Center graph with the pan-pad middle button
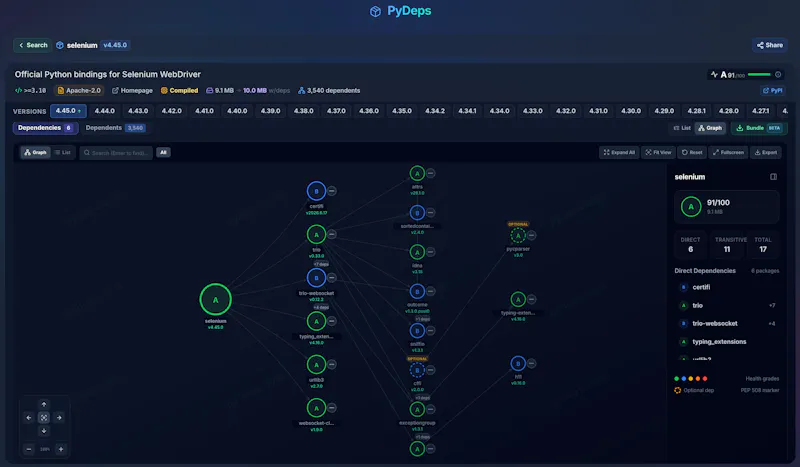The image size is (800, 467). [x=44, y=417]
